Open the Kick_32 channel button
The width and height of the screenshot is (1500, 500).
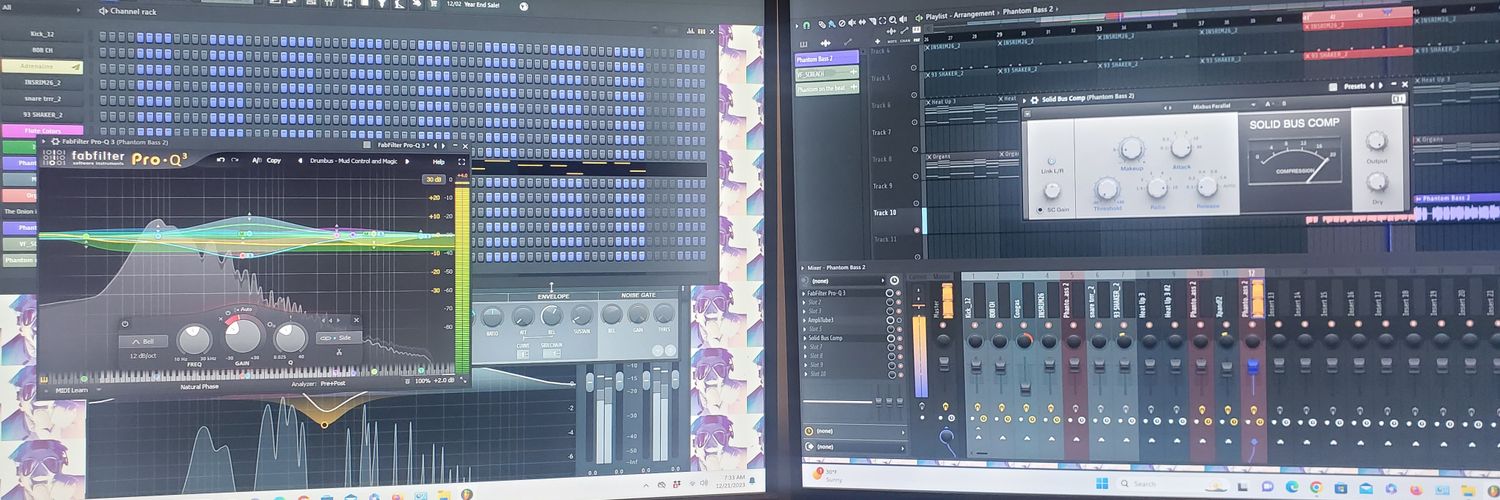[x=42, y=34]
